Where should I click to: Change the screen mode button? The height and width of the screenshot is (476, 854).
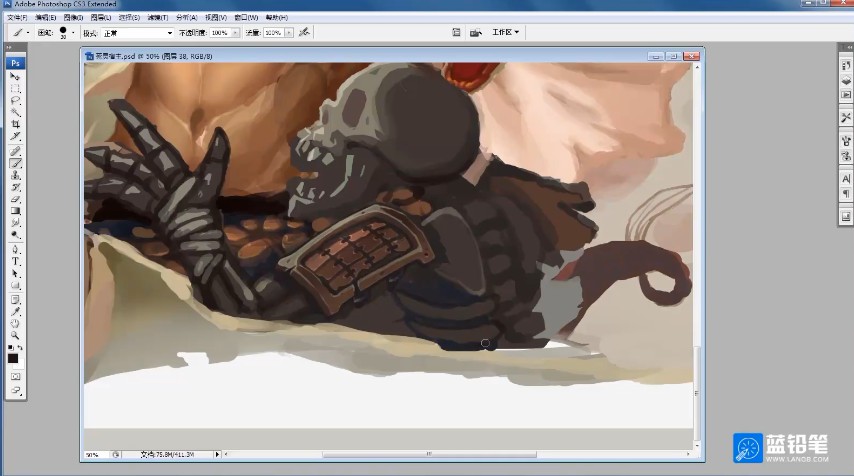15,390
